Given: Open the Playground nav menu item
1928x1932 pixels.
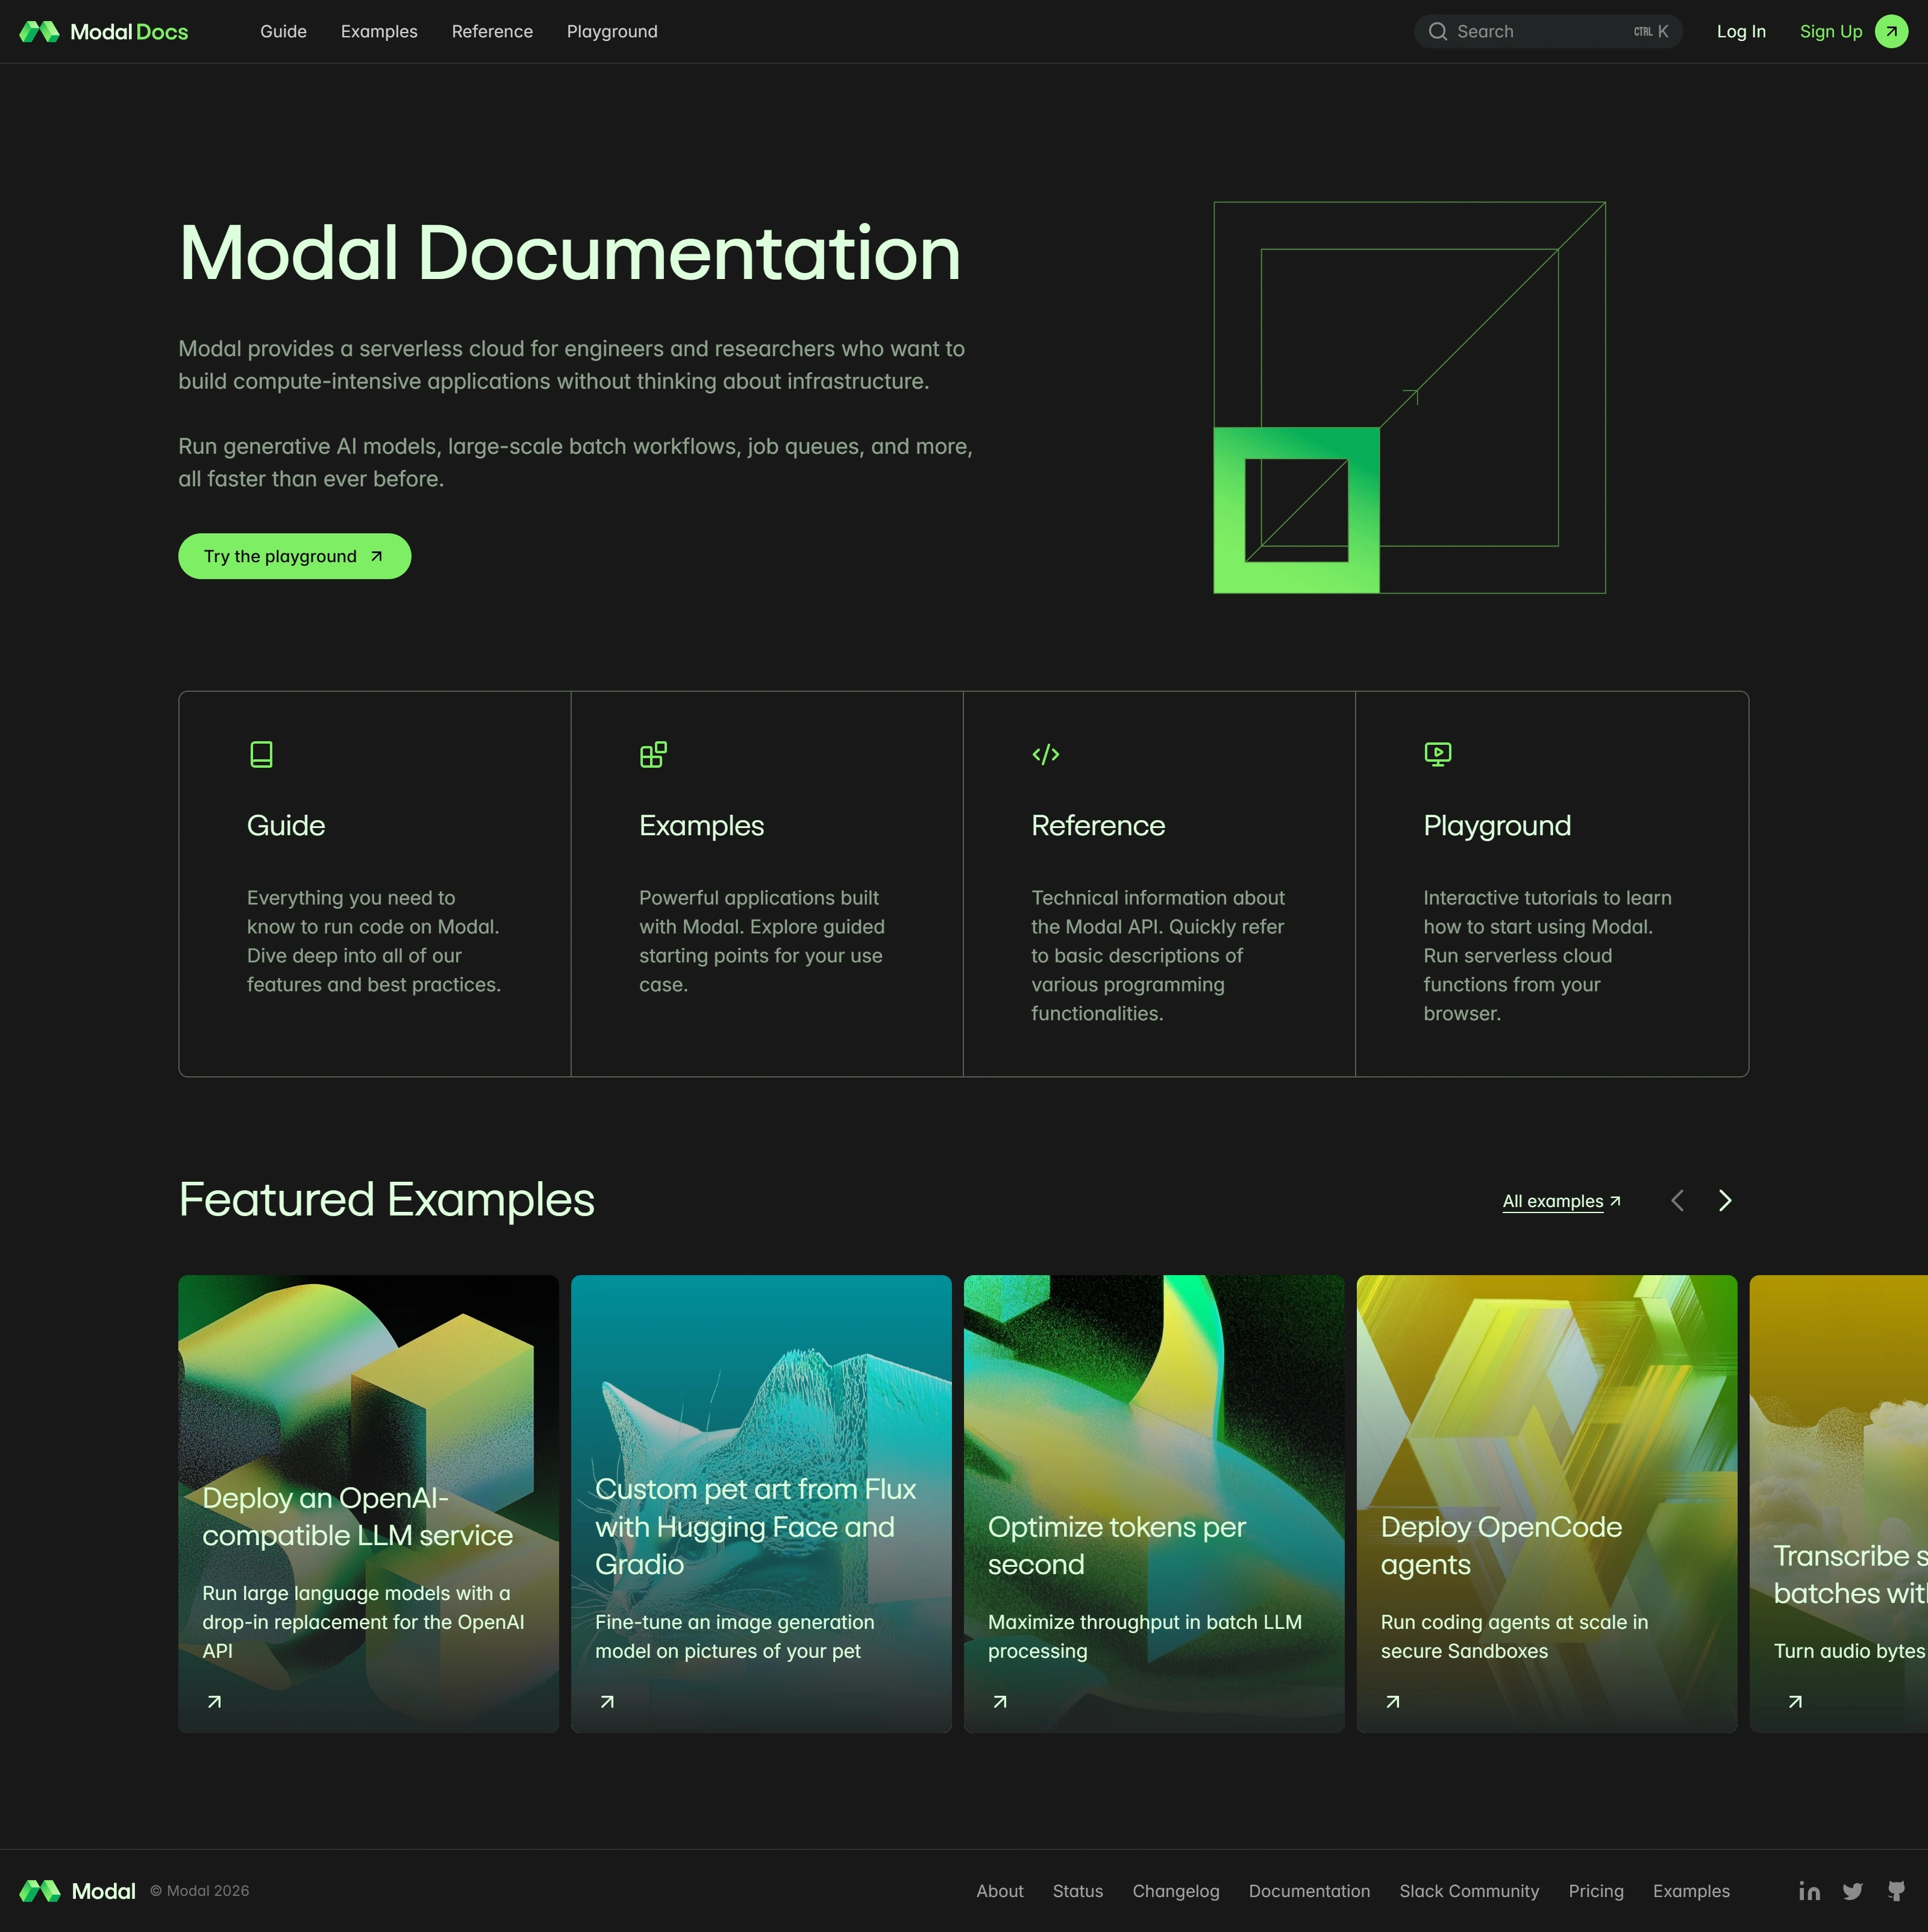Looking at the screenshot, I should coord(612,32).
